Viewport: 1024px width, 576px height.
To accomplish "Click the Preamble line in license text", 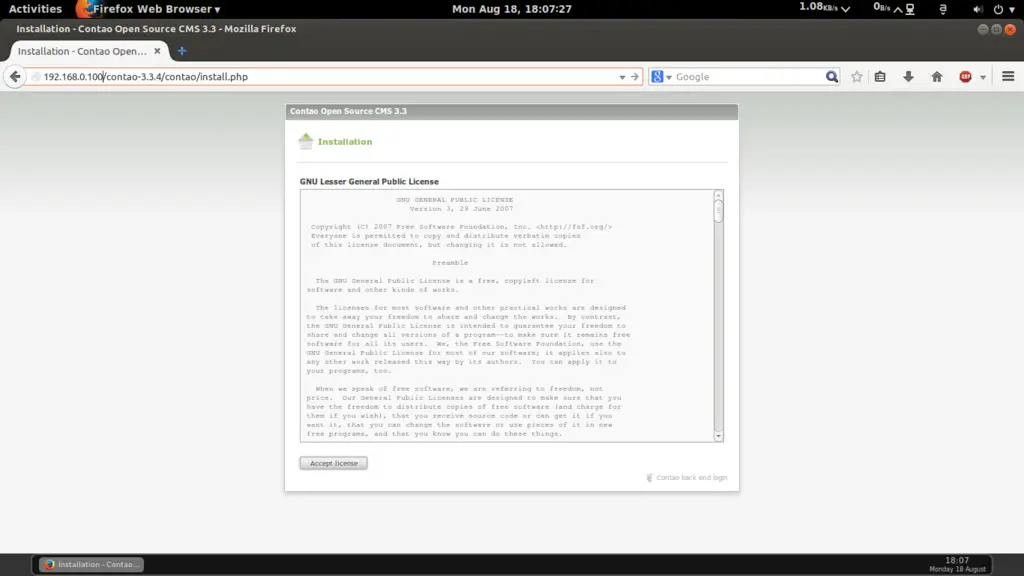I will pyautogui.click(x=450, y=263).
